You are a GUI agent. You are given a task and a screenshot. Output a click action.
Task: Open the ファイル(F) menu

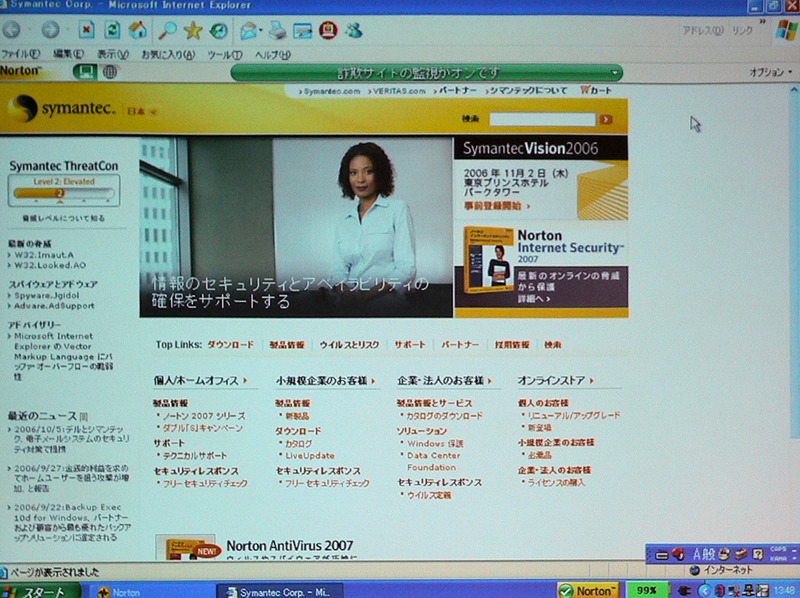pyautogui.click(x=20, y=54)
